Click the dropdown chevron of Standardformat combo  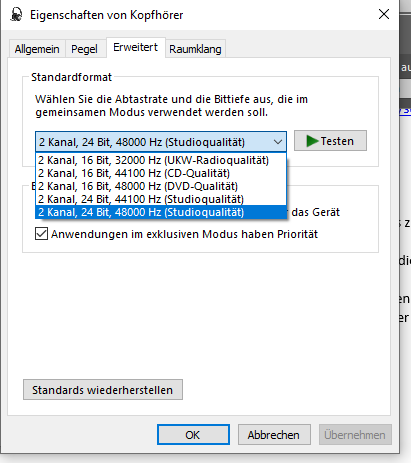[x=278, y=142]
